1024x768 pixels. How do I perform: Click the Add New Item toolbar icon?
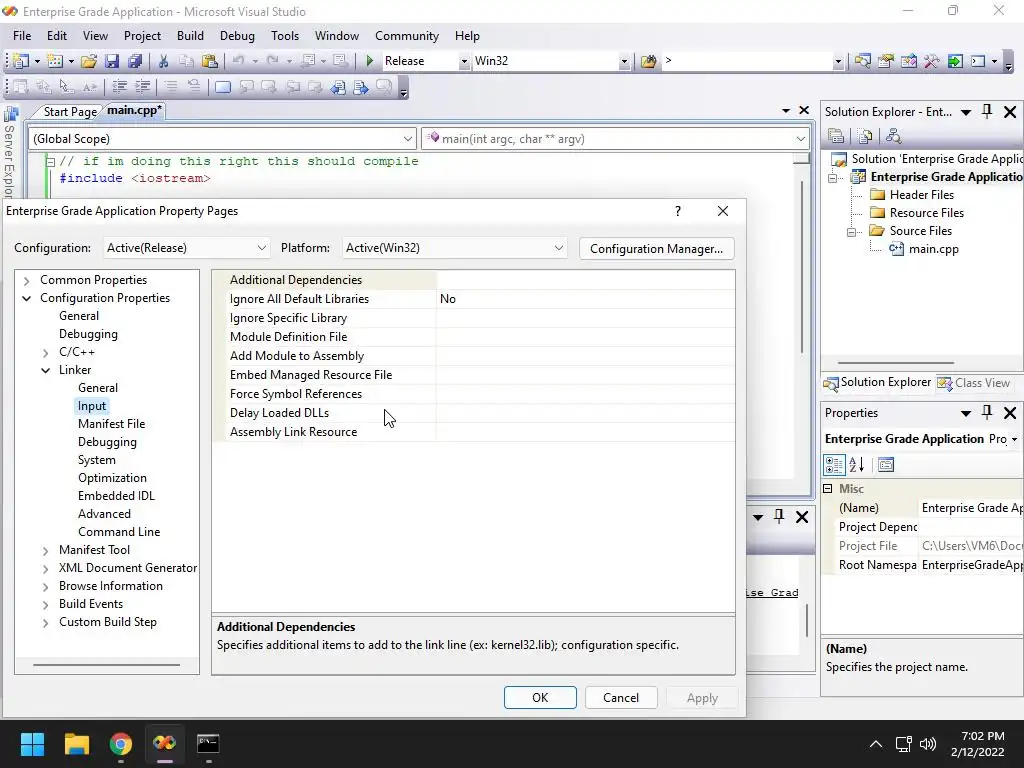(56, 61)
